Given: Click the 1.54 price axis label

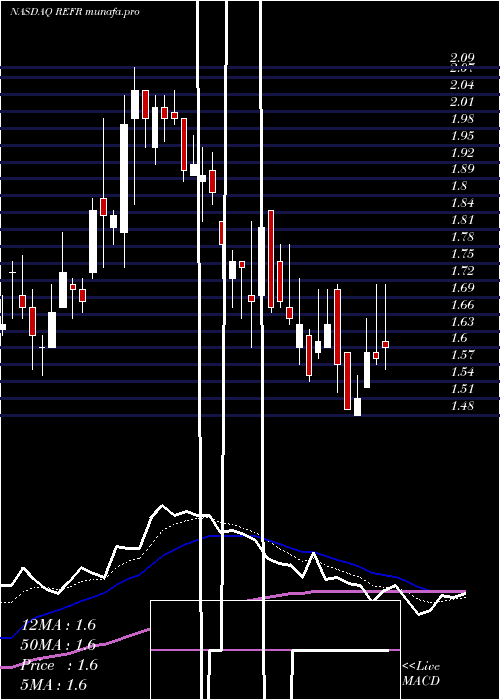Looking at the screenshot, I should (x=462, y=372).
